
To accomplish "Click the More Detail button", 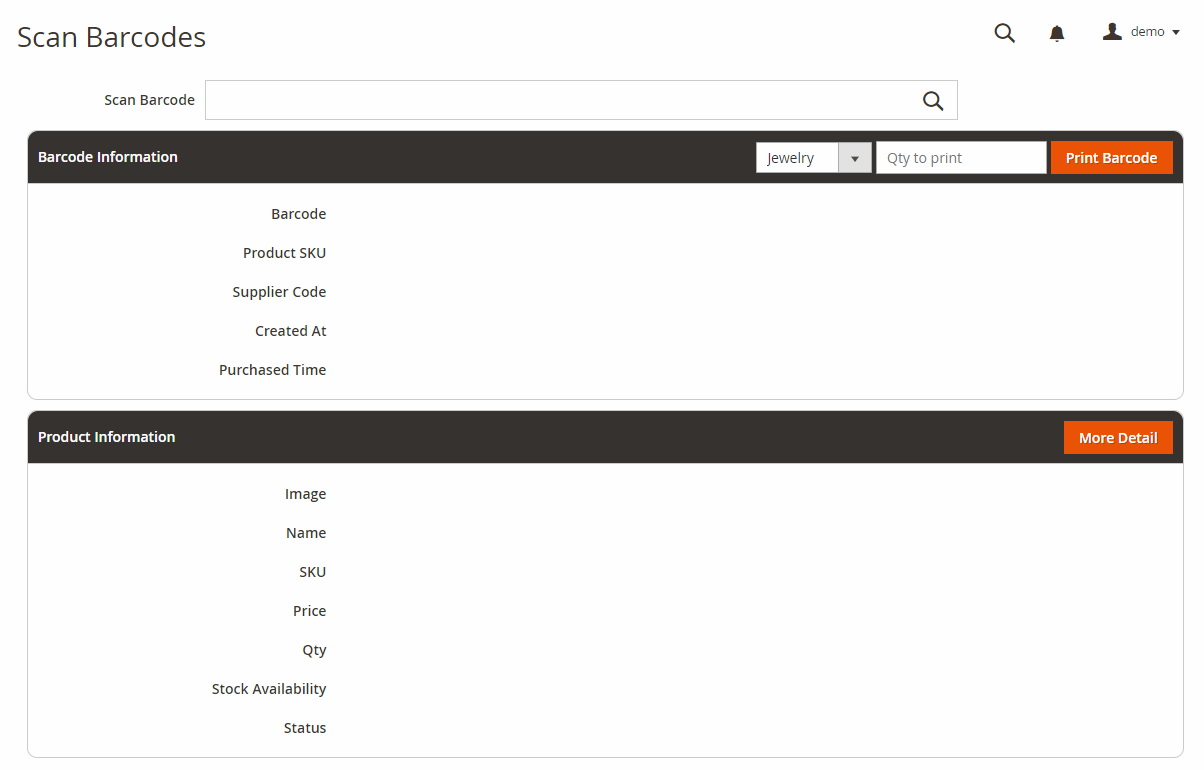I will click(1118, 437).
